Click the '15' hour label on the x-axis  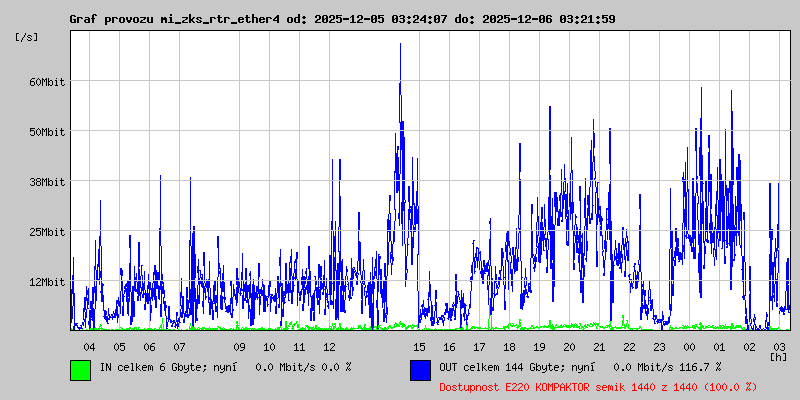(419, 347)
